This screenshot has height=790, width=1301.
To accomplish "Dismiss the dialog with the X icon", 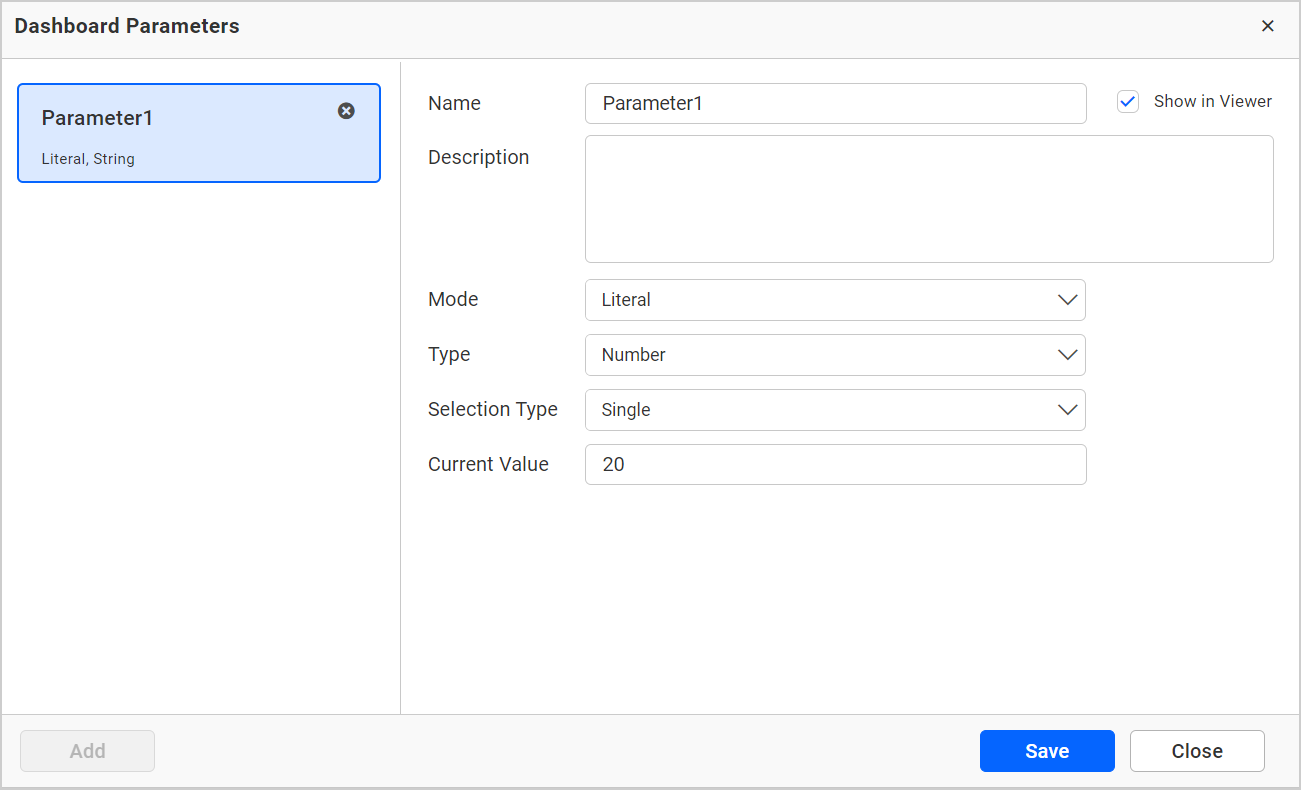I will (1267, 26).
